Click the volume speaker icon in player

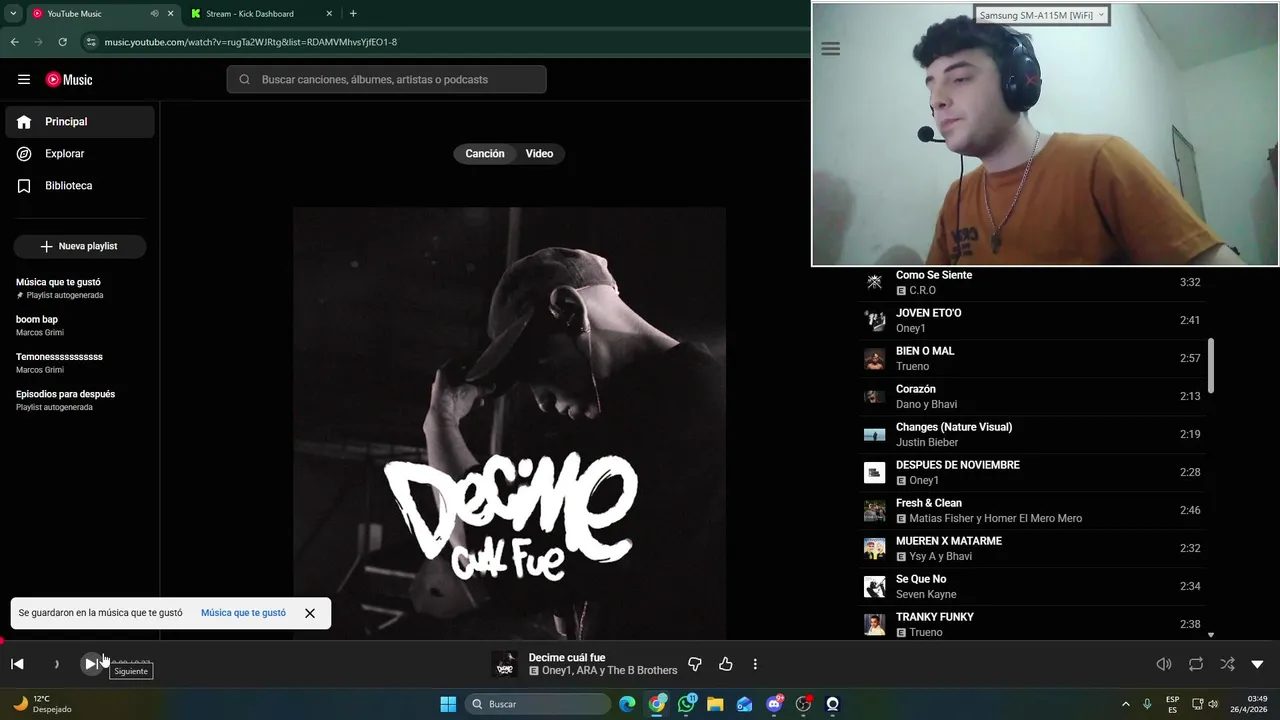point(1164,664)
